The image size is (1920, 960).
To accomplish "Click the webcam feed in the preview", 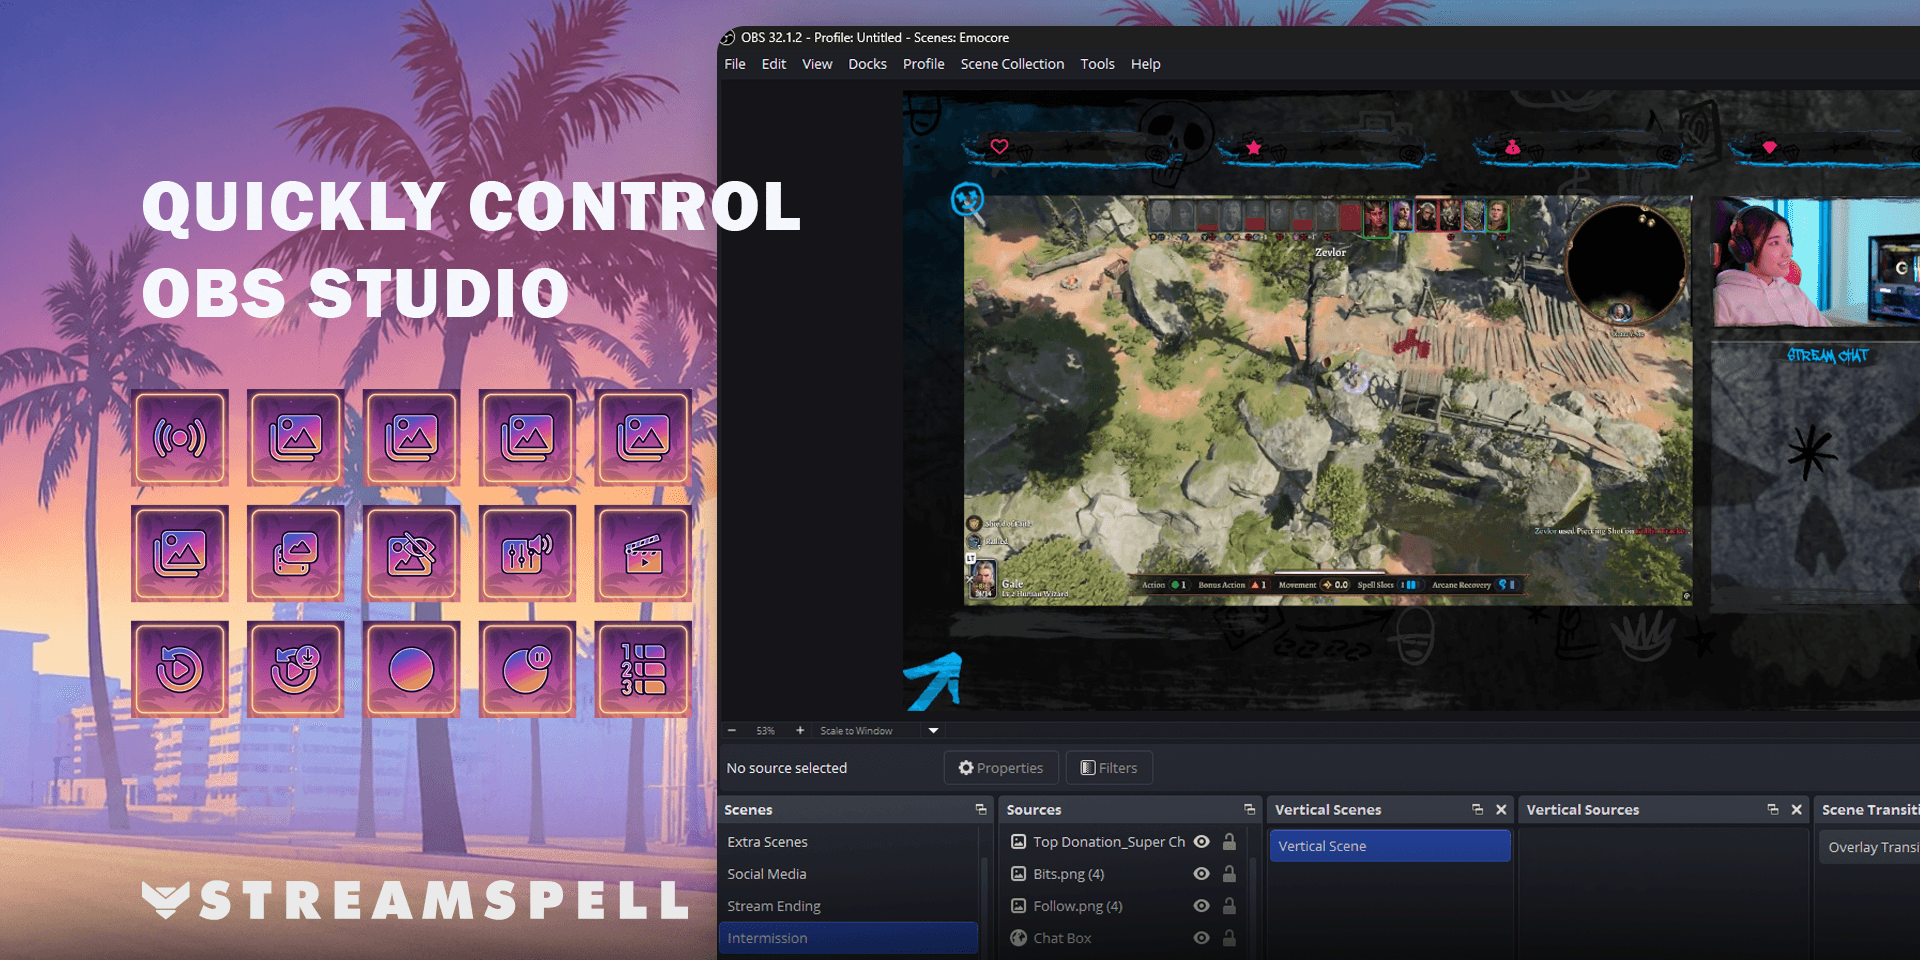I will pyautogui.click(x=1816, y=262).
